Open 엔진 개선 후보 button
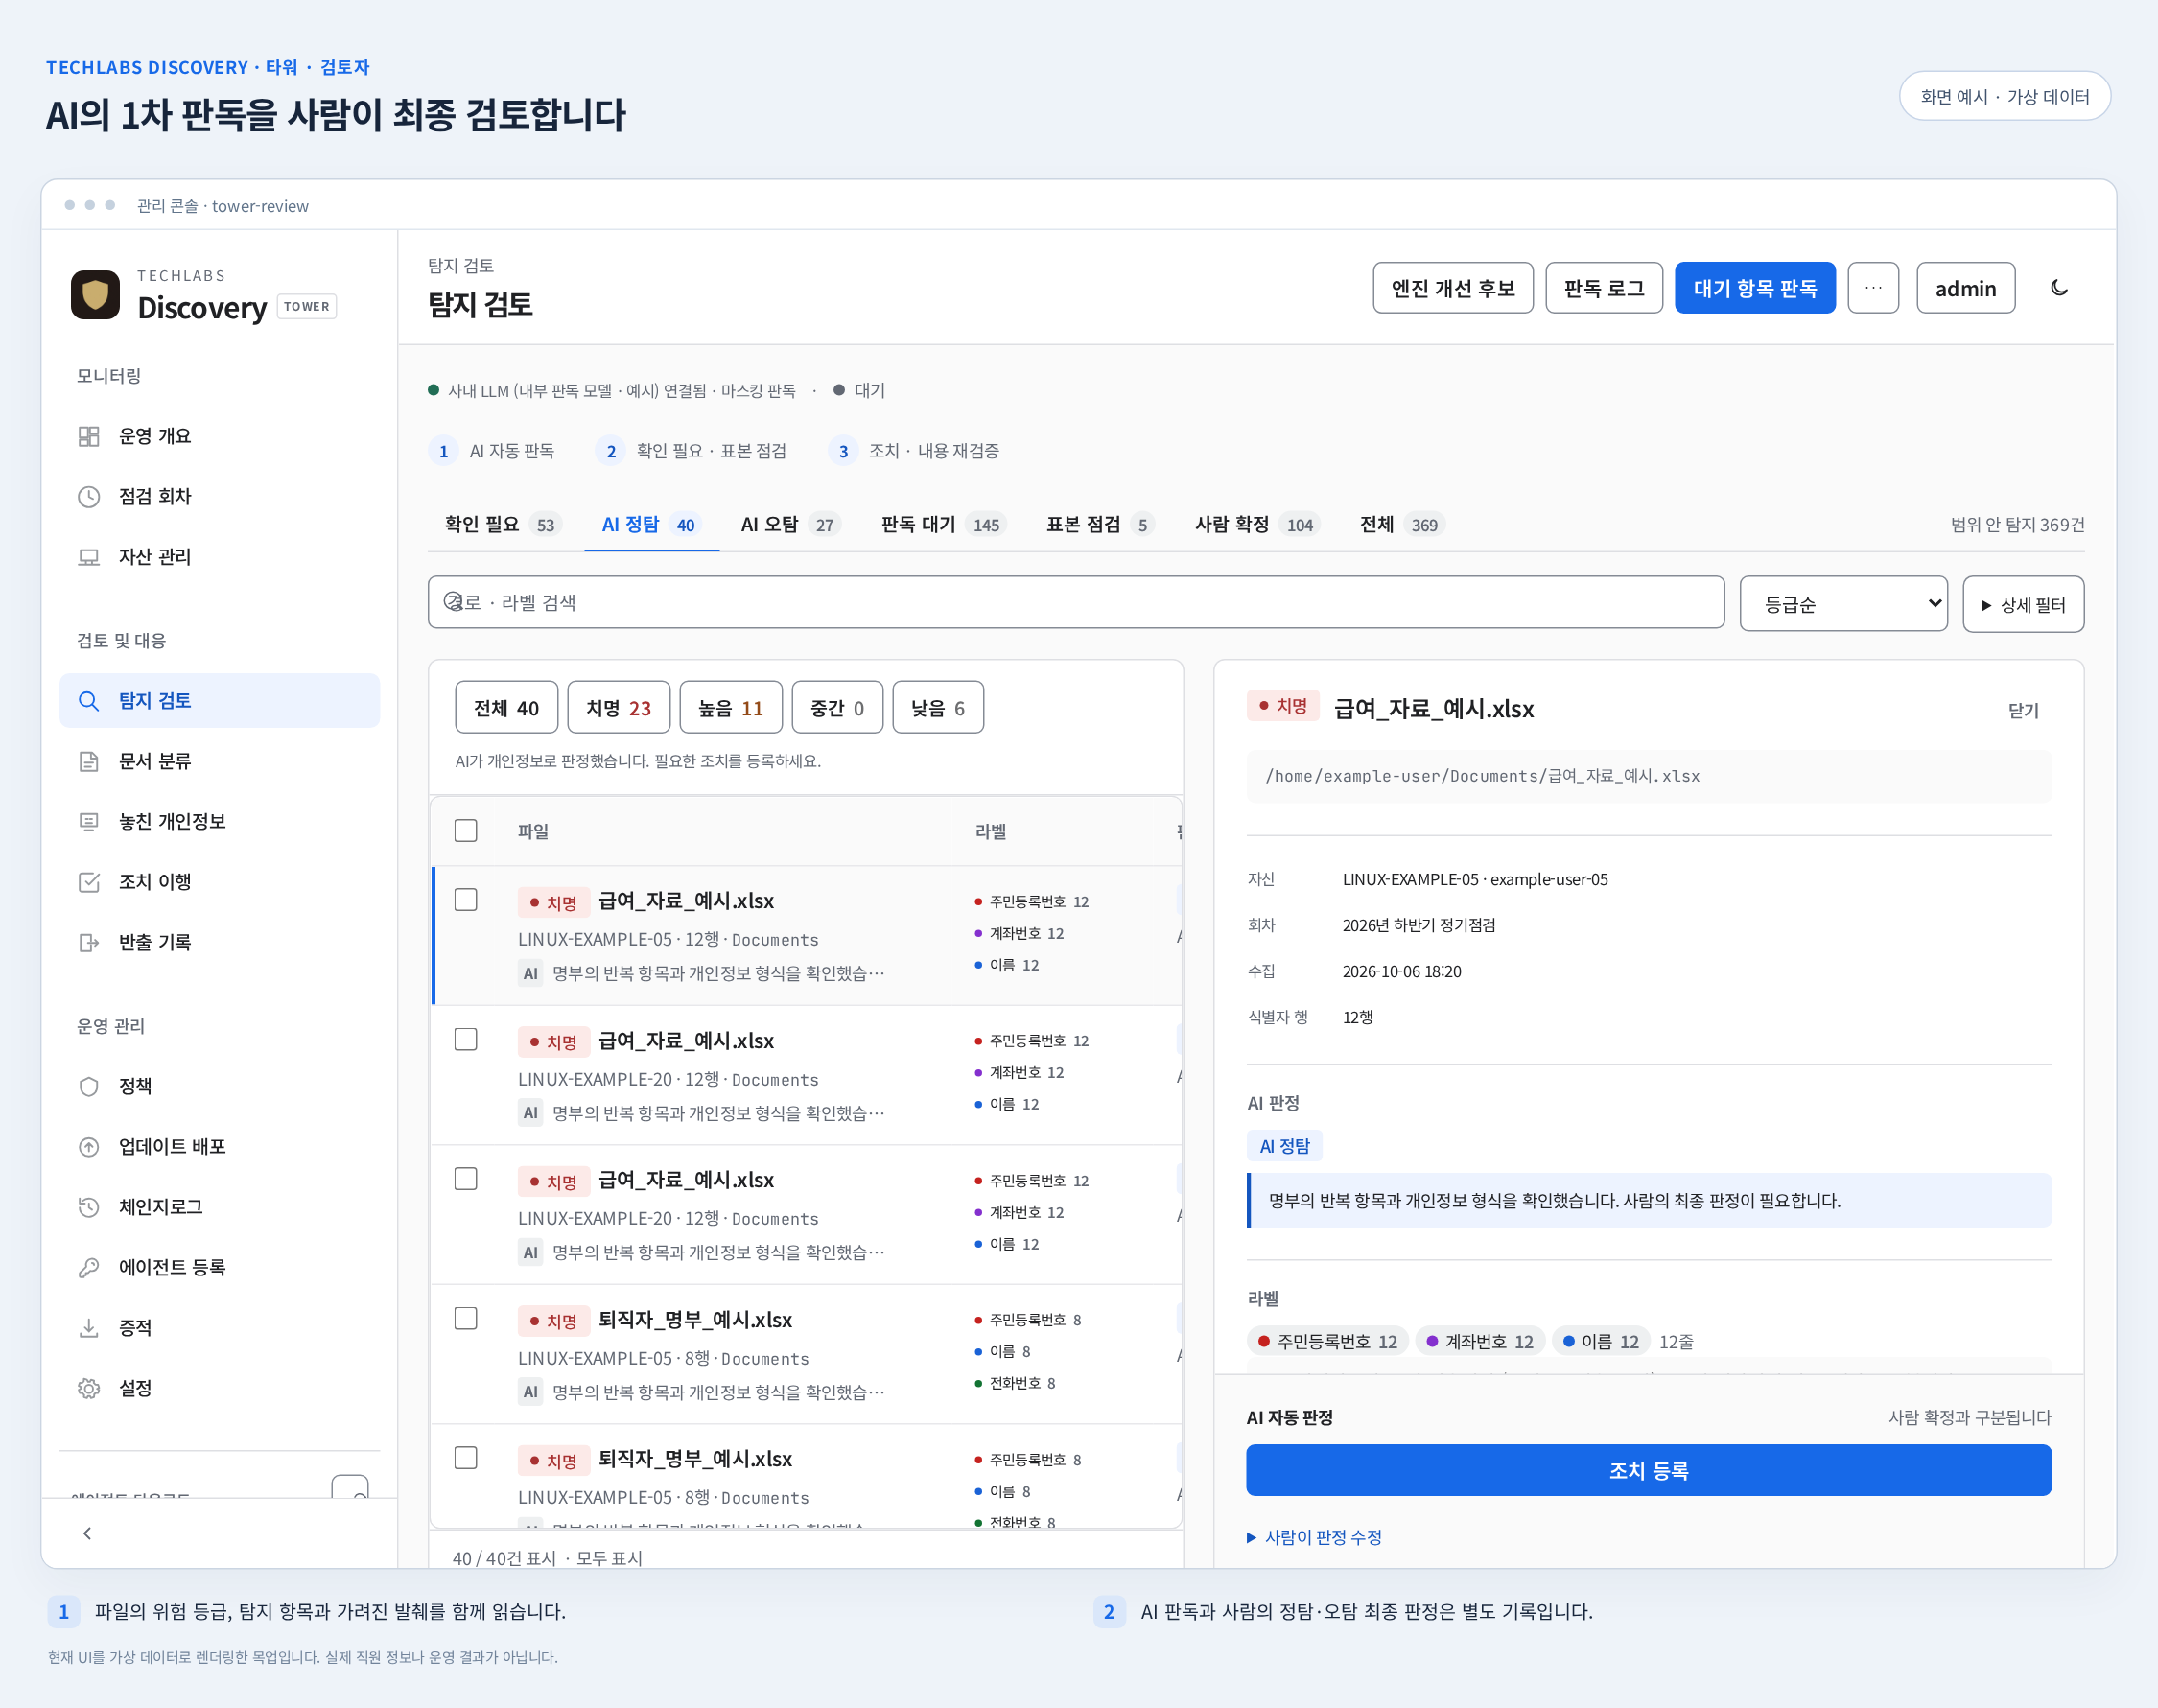 [1453, 288]
